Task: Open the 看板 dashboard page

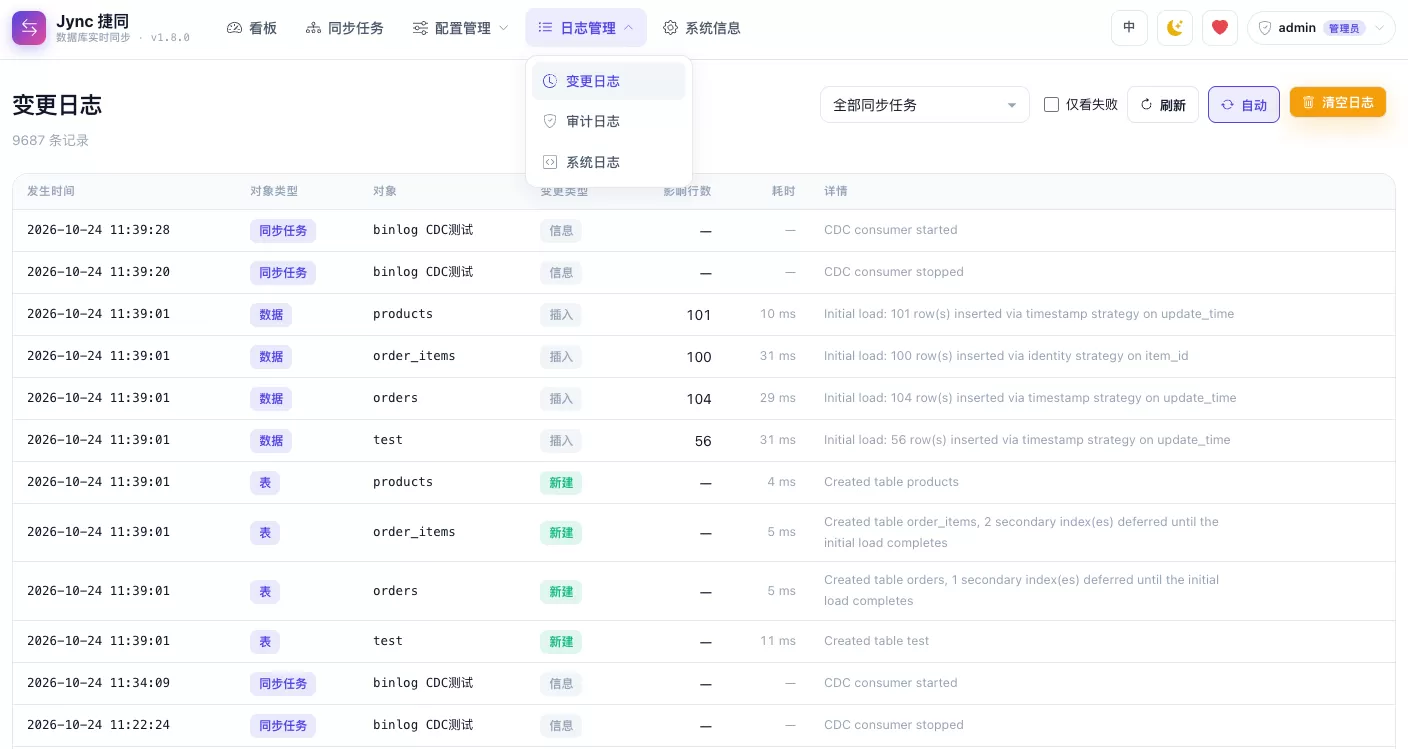Action: (252, 28)
